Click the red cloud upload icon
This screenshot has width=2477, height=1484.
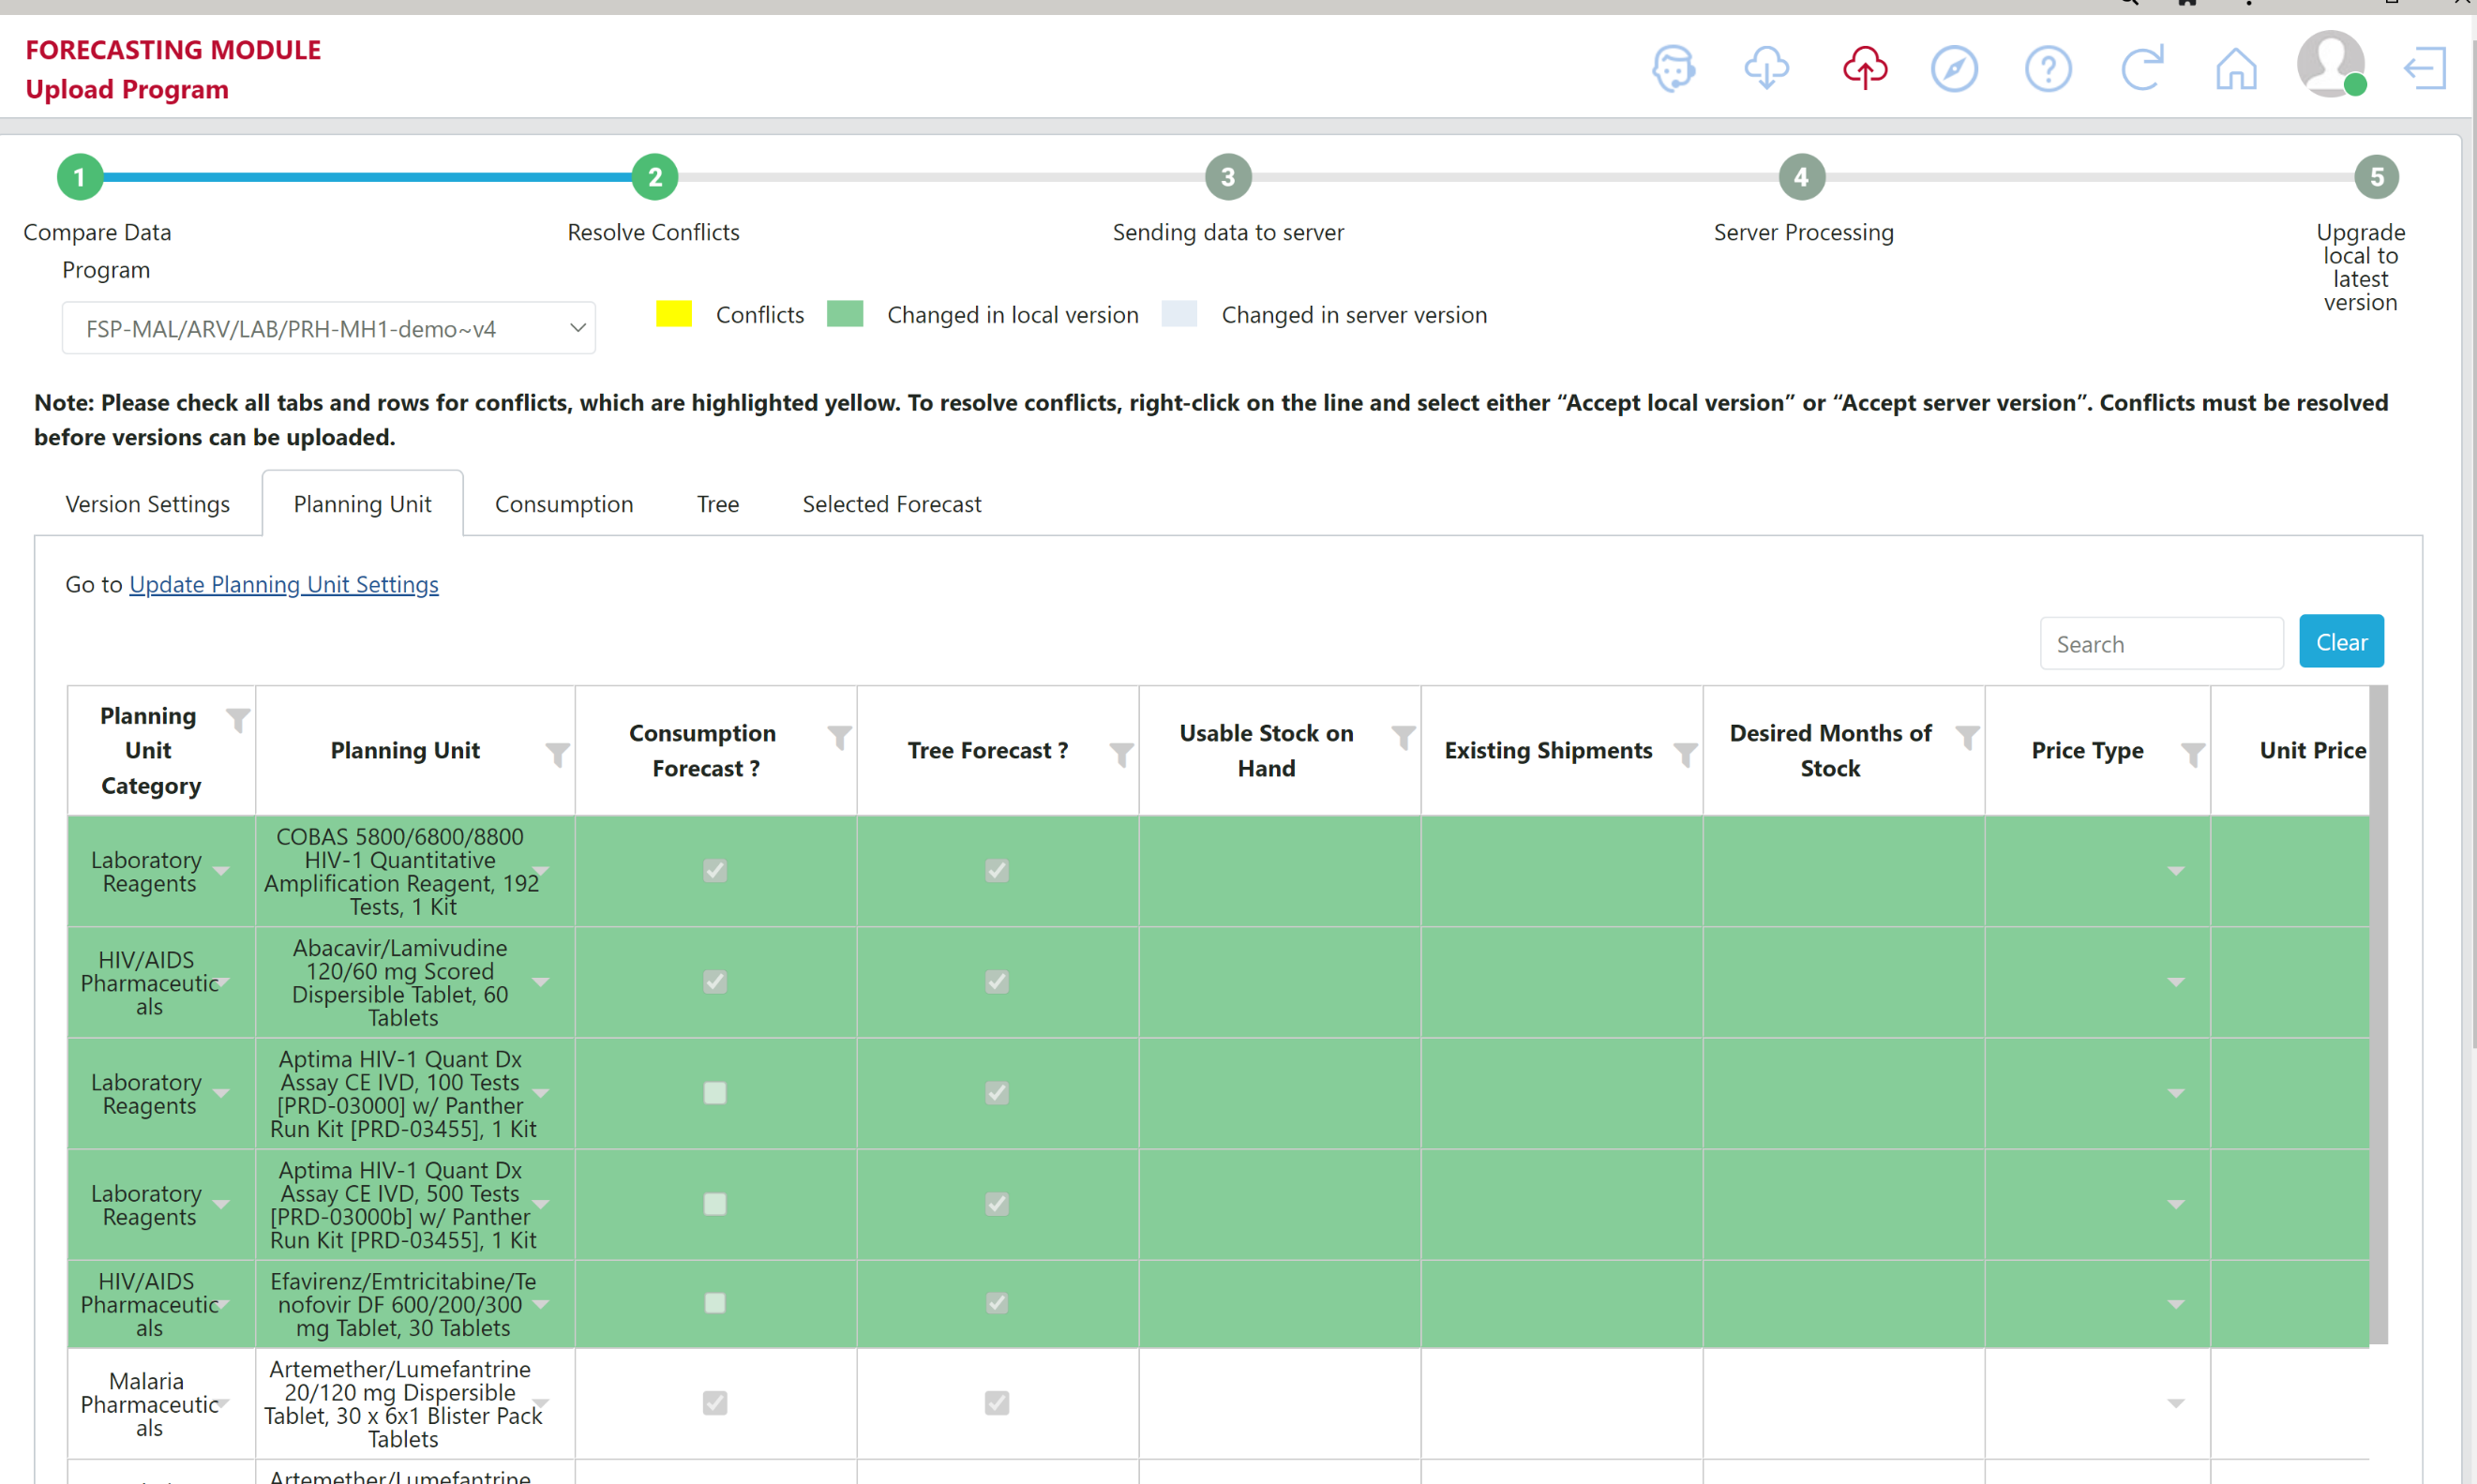pos(1865,69)
